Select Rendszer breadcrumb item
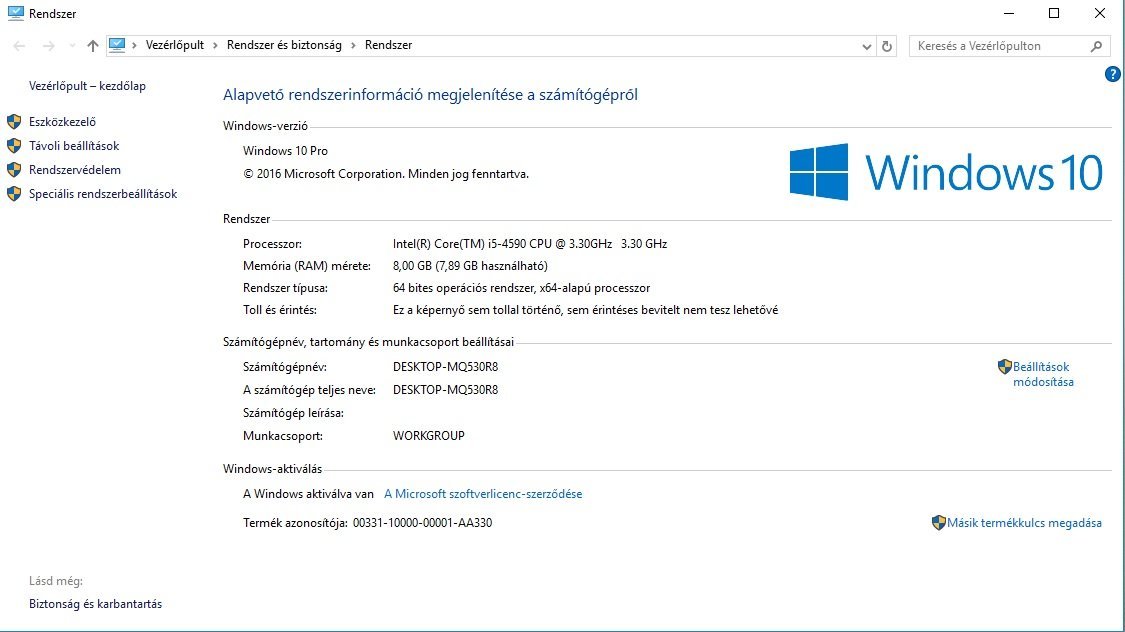Viewport: 1125px width, 632px height. tap(388, 45)
